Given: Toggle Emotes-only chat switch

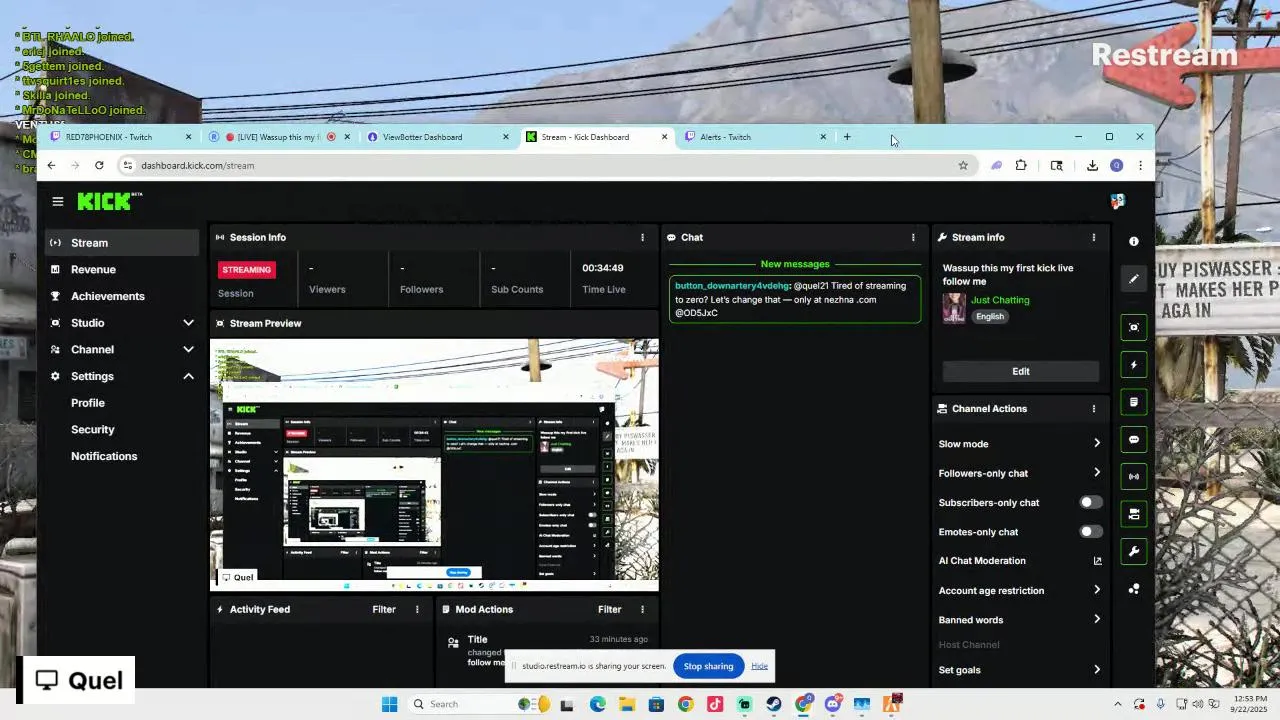Looking at the screenshot, I should pos(1091,531).
